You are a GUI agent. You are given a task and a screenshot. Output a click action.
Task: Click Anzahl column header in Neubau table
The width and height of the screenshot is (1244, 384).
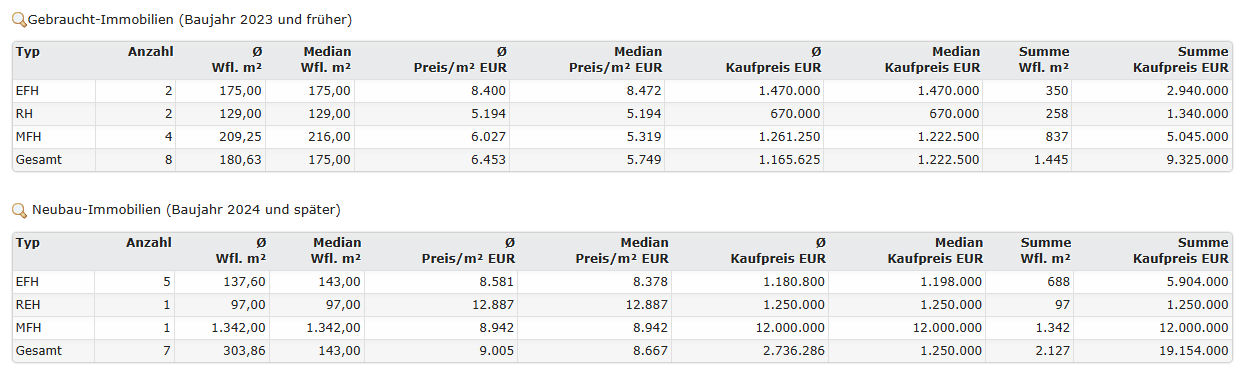click(x=149, y=242)
